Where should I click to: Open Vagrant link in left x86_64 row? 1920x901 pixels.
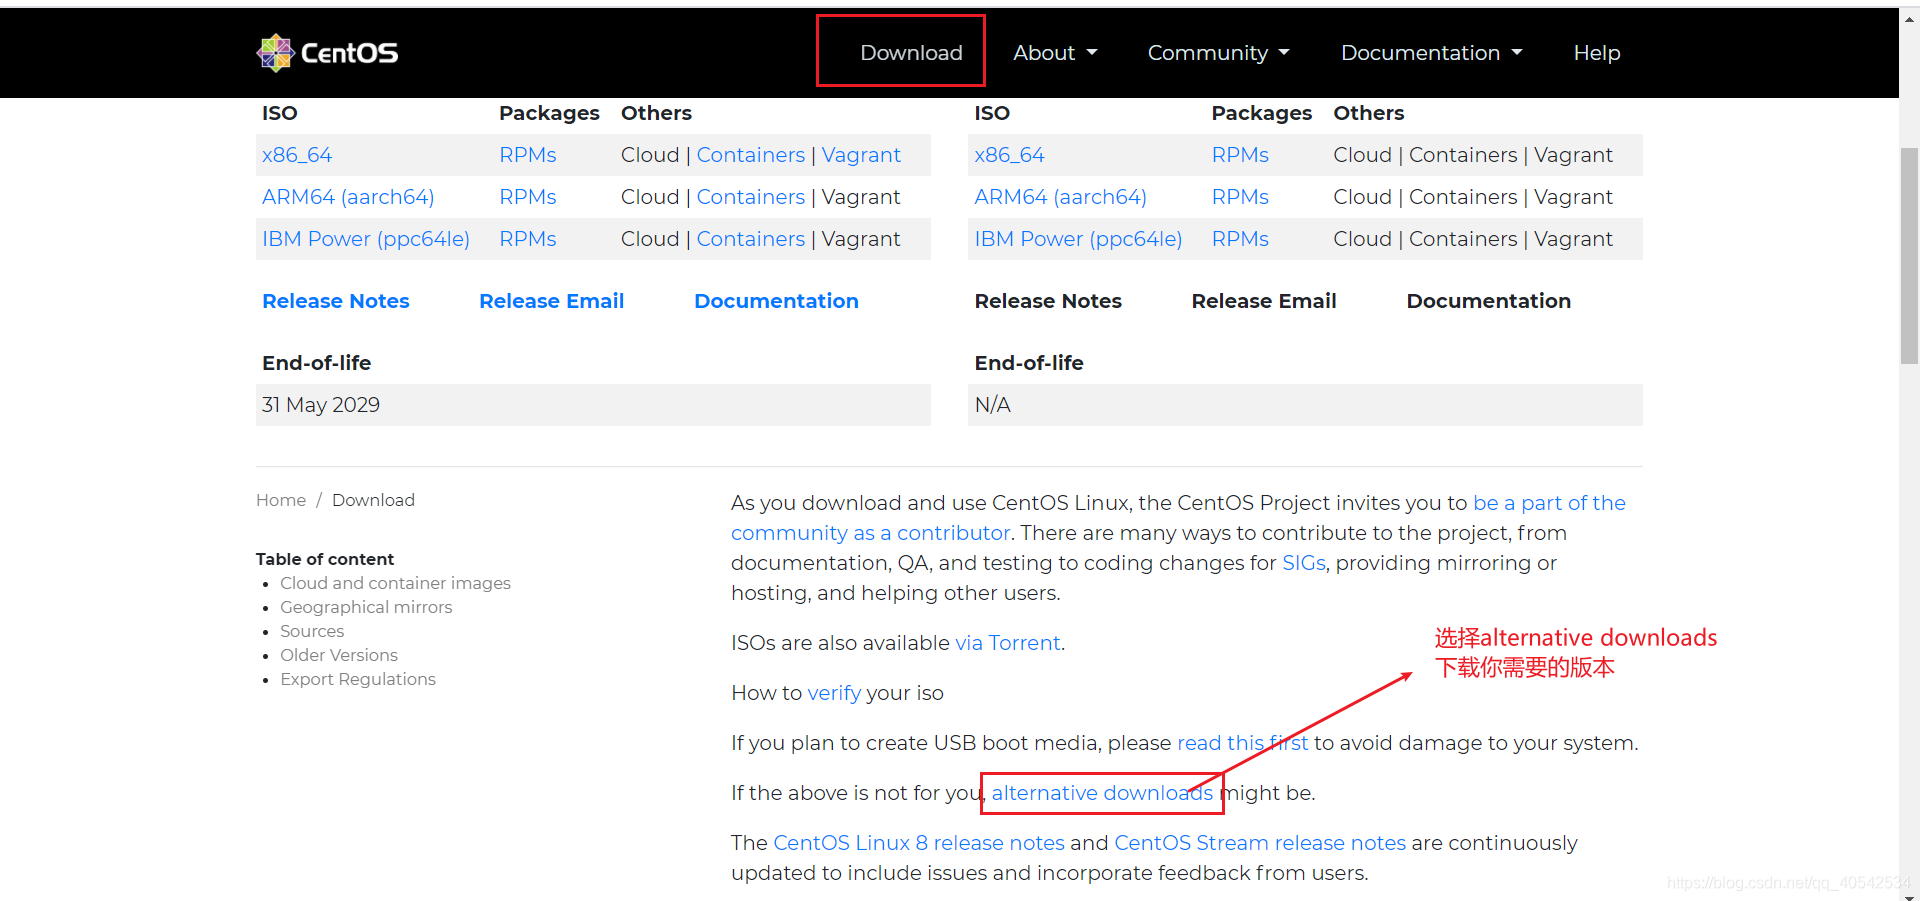tap(861, 155)
